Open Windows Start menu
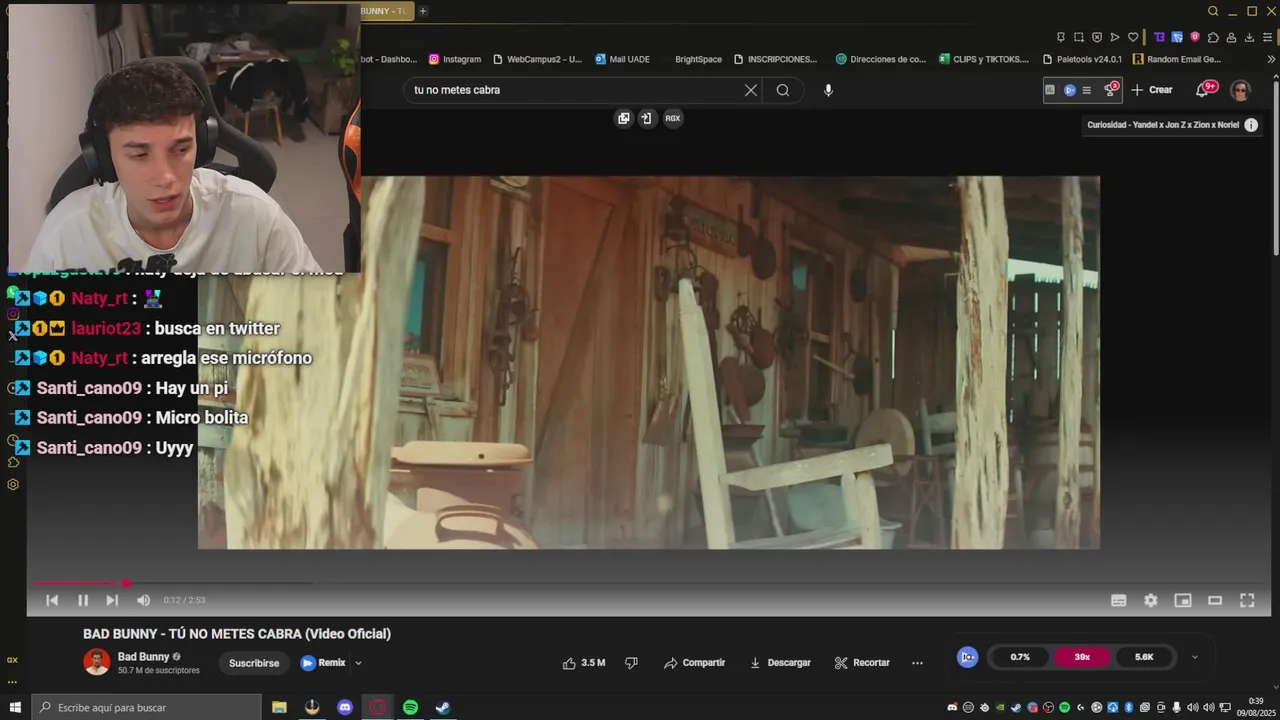Viewport: 1280px width, 720px height. click(x=14, y=707)
